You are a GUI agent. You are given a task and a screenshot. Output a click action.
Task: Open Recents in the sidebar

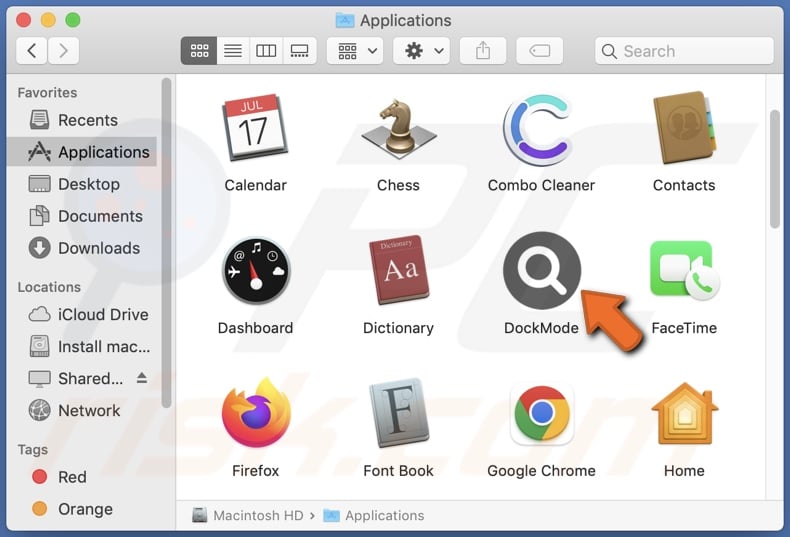[83, 120]
